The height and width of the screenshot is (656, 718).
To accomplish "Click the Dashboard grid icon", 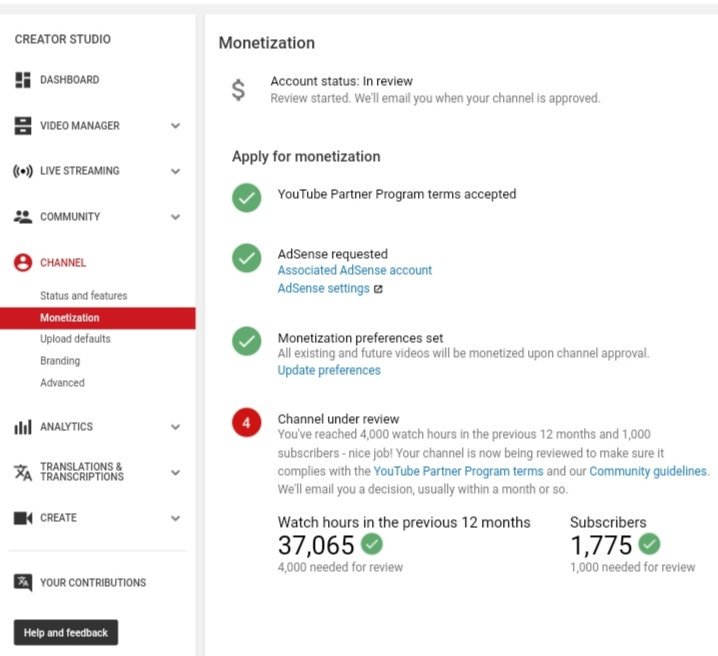I will click(x=23, y=80).
